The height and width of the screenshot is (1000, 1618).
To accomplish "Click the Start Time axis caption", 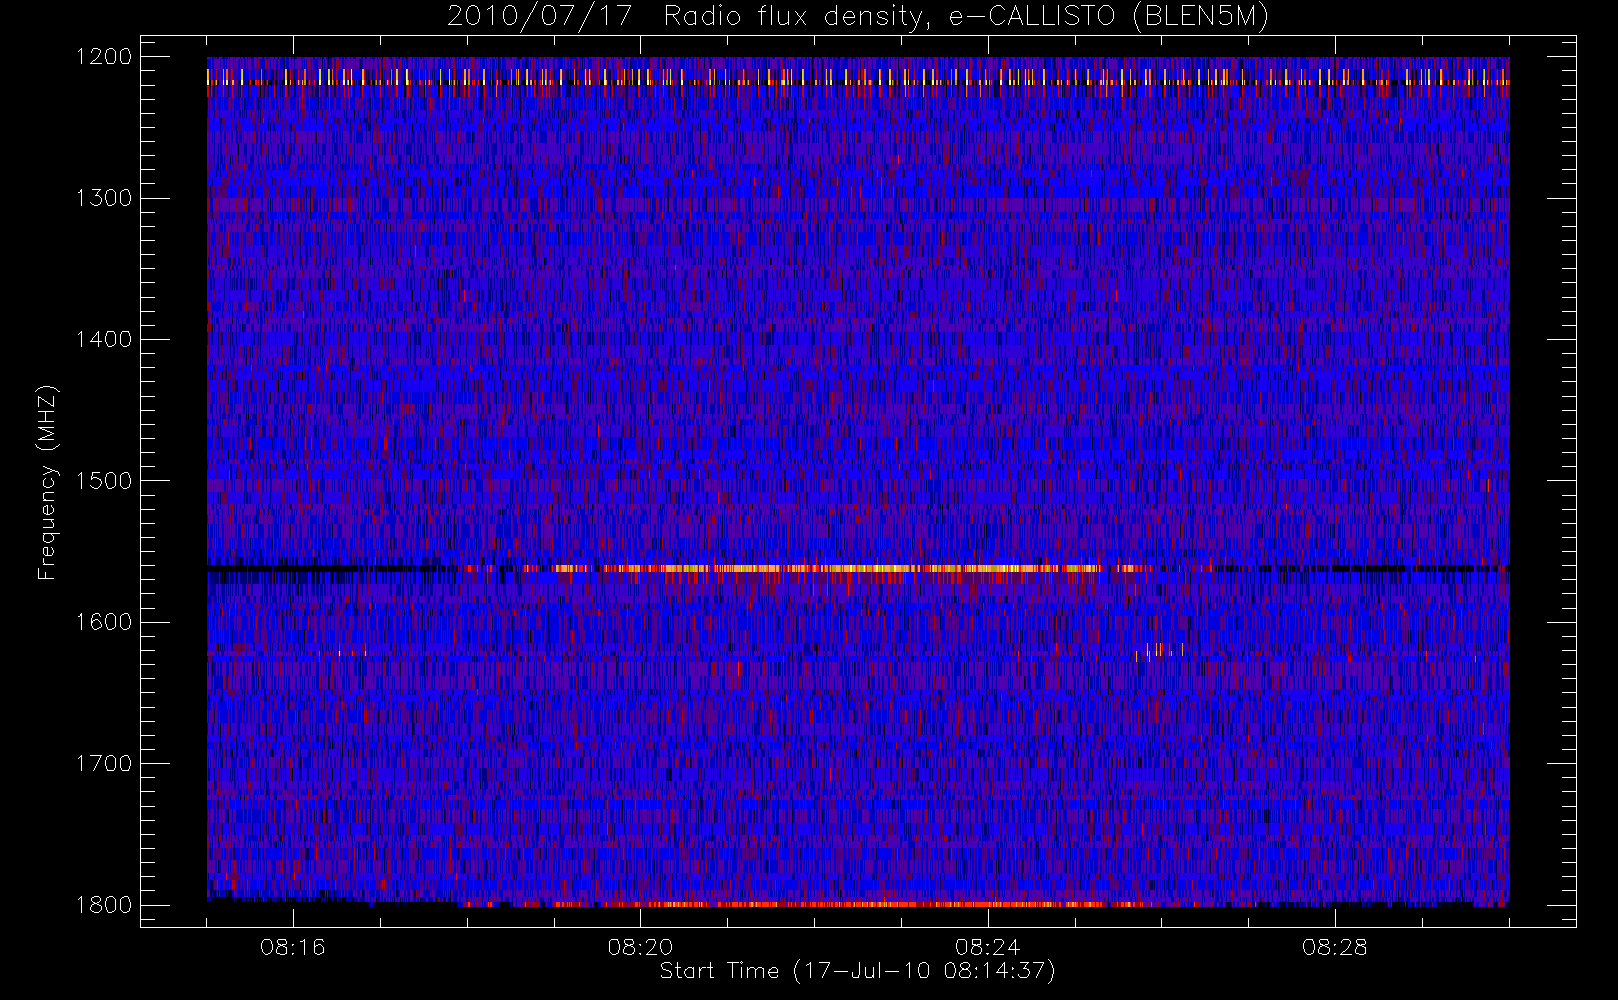I will pyautogui.click(x=858, y=971).
